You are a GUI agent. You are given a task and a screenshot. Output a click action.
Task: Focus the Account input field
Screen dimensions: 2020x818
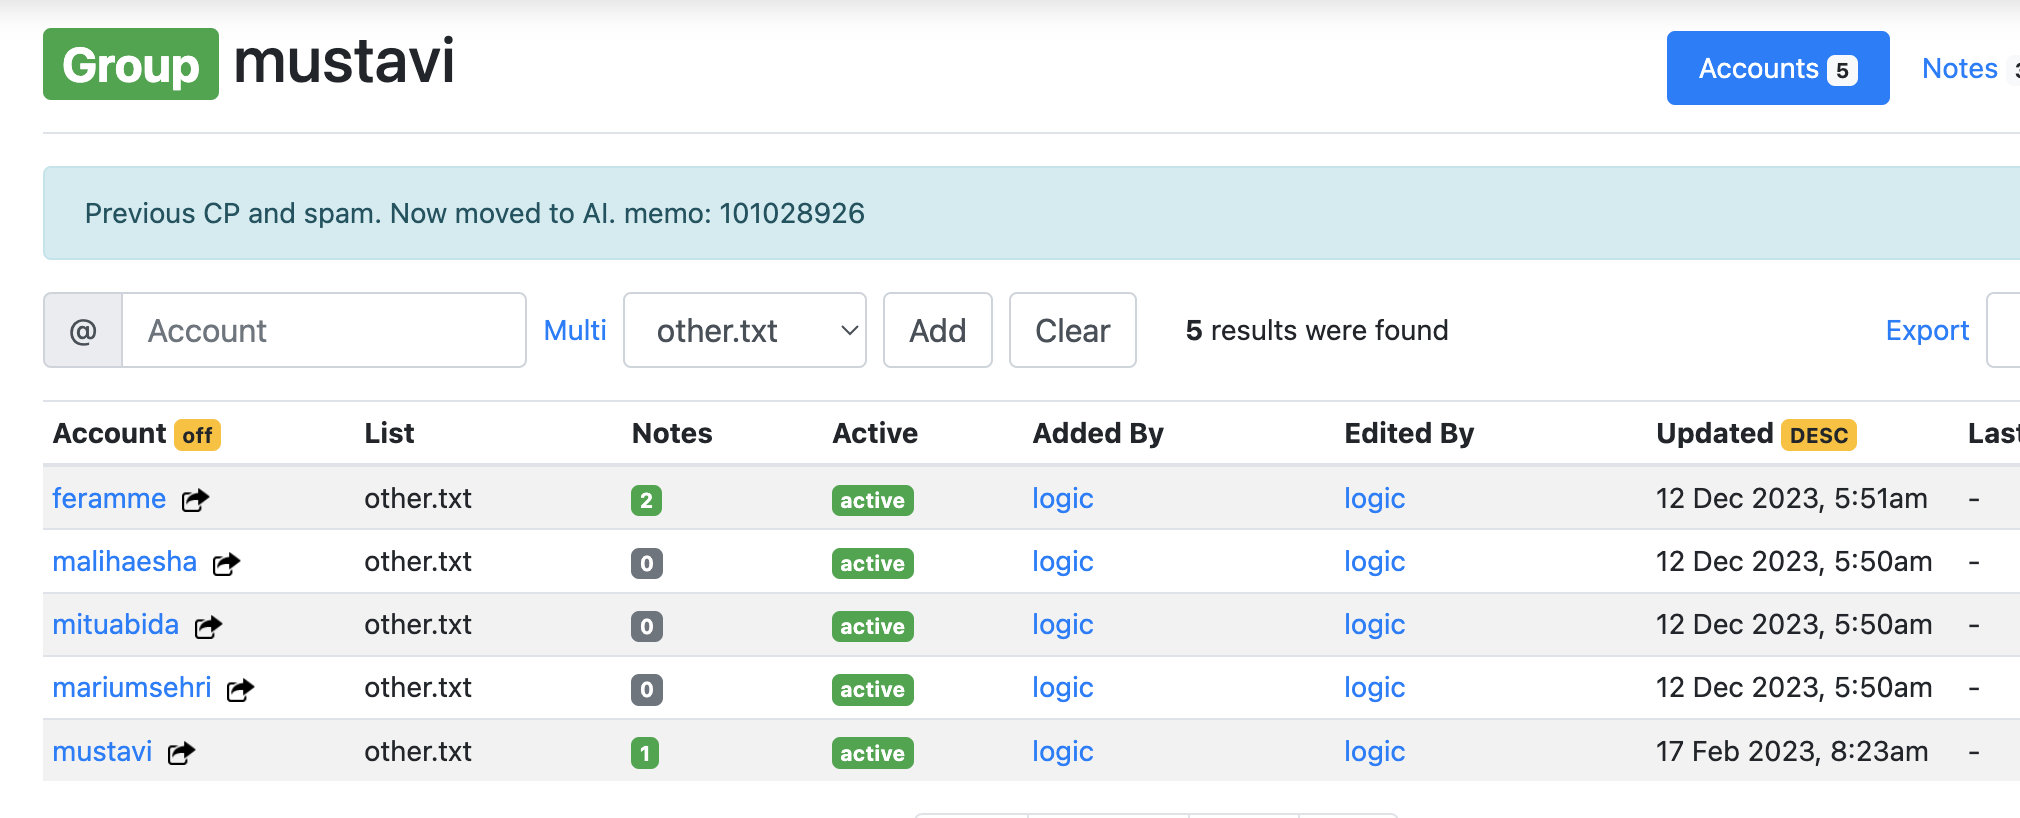click(324, 330)
